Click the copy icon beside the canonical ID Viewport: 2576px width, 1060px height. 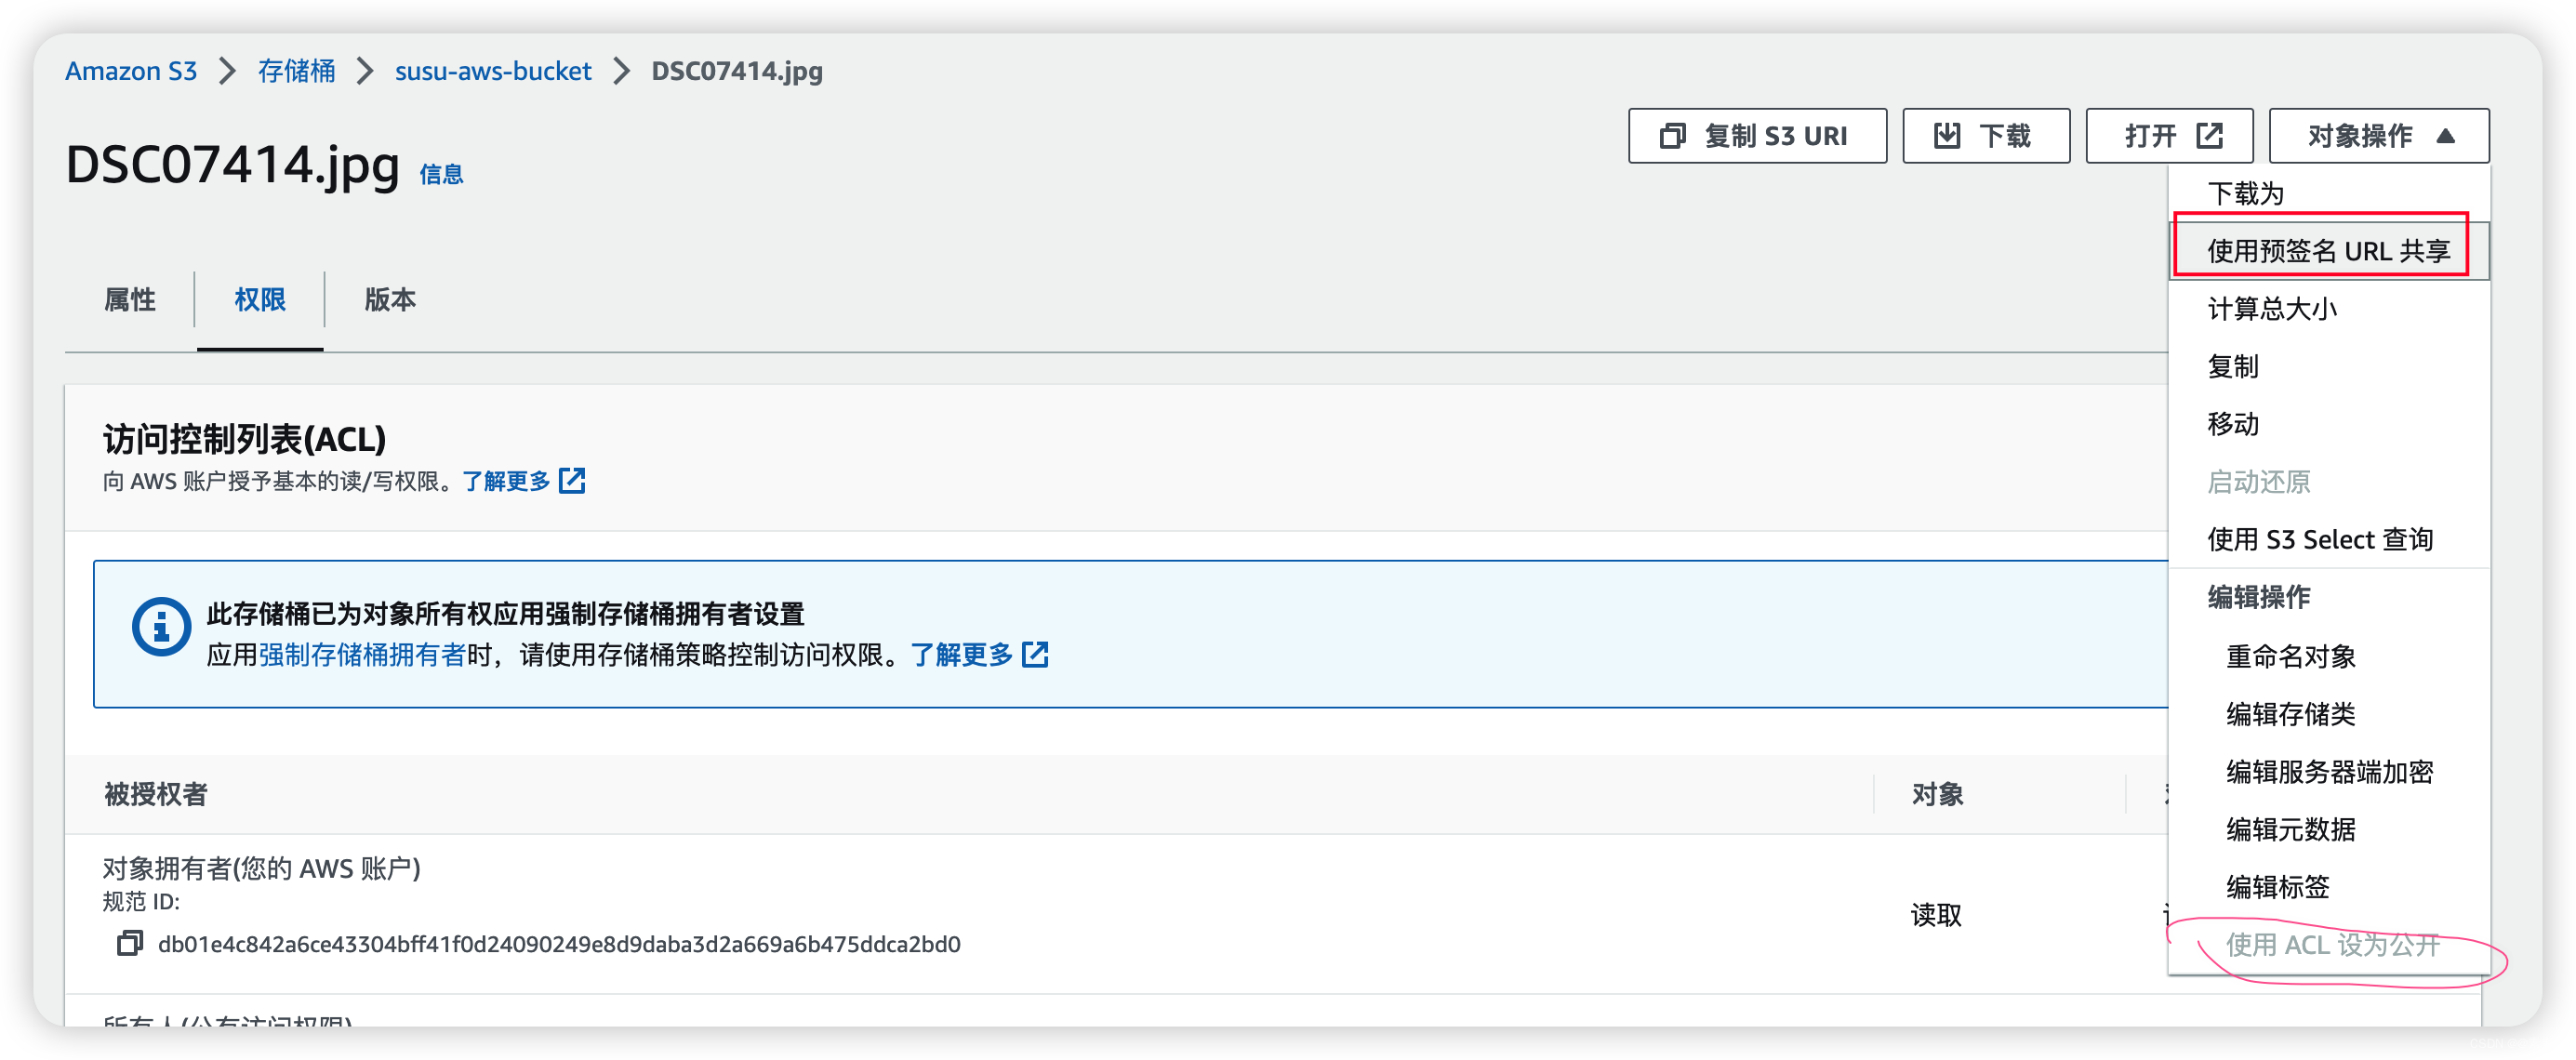coord(130,943)
